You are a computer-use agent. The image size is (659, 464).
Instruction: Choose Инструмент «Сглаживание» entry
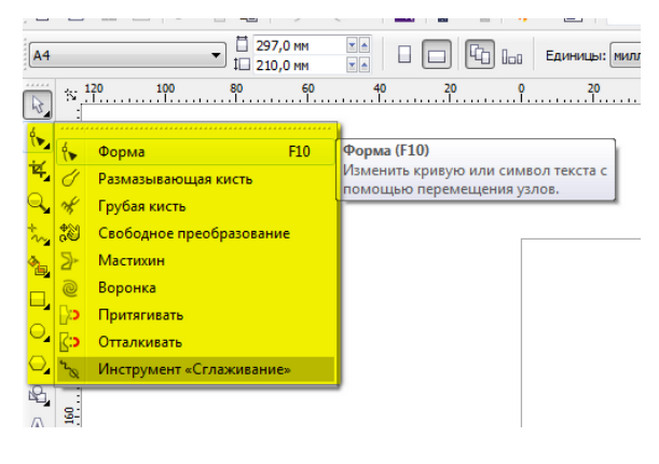coord(196,369)
